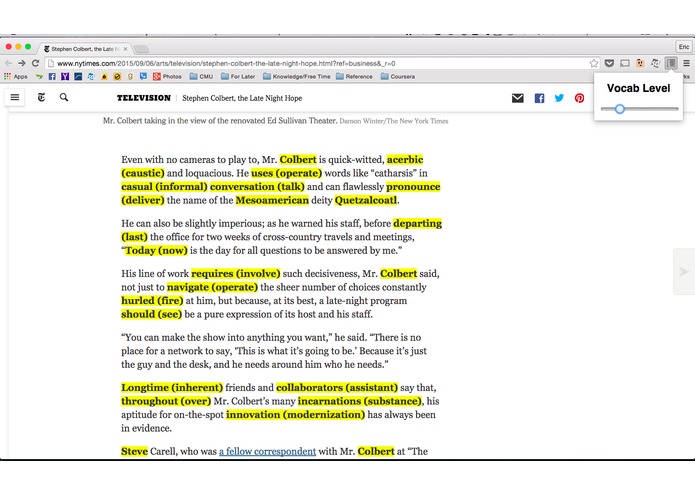Image resolution: width=695 pixels, height=494 pixels.
Task: Share article by email envelope icon
Action: (x=518, y=98)
